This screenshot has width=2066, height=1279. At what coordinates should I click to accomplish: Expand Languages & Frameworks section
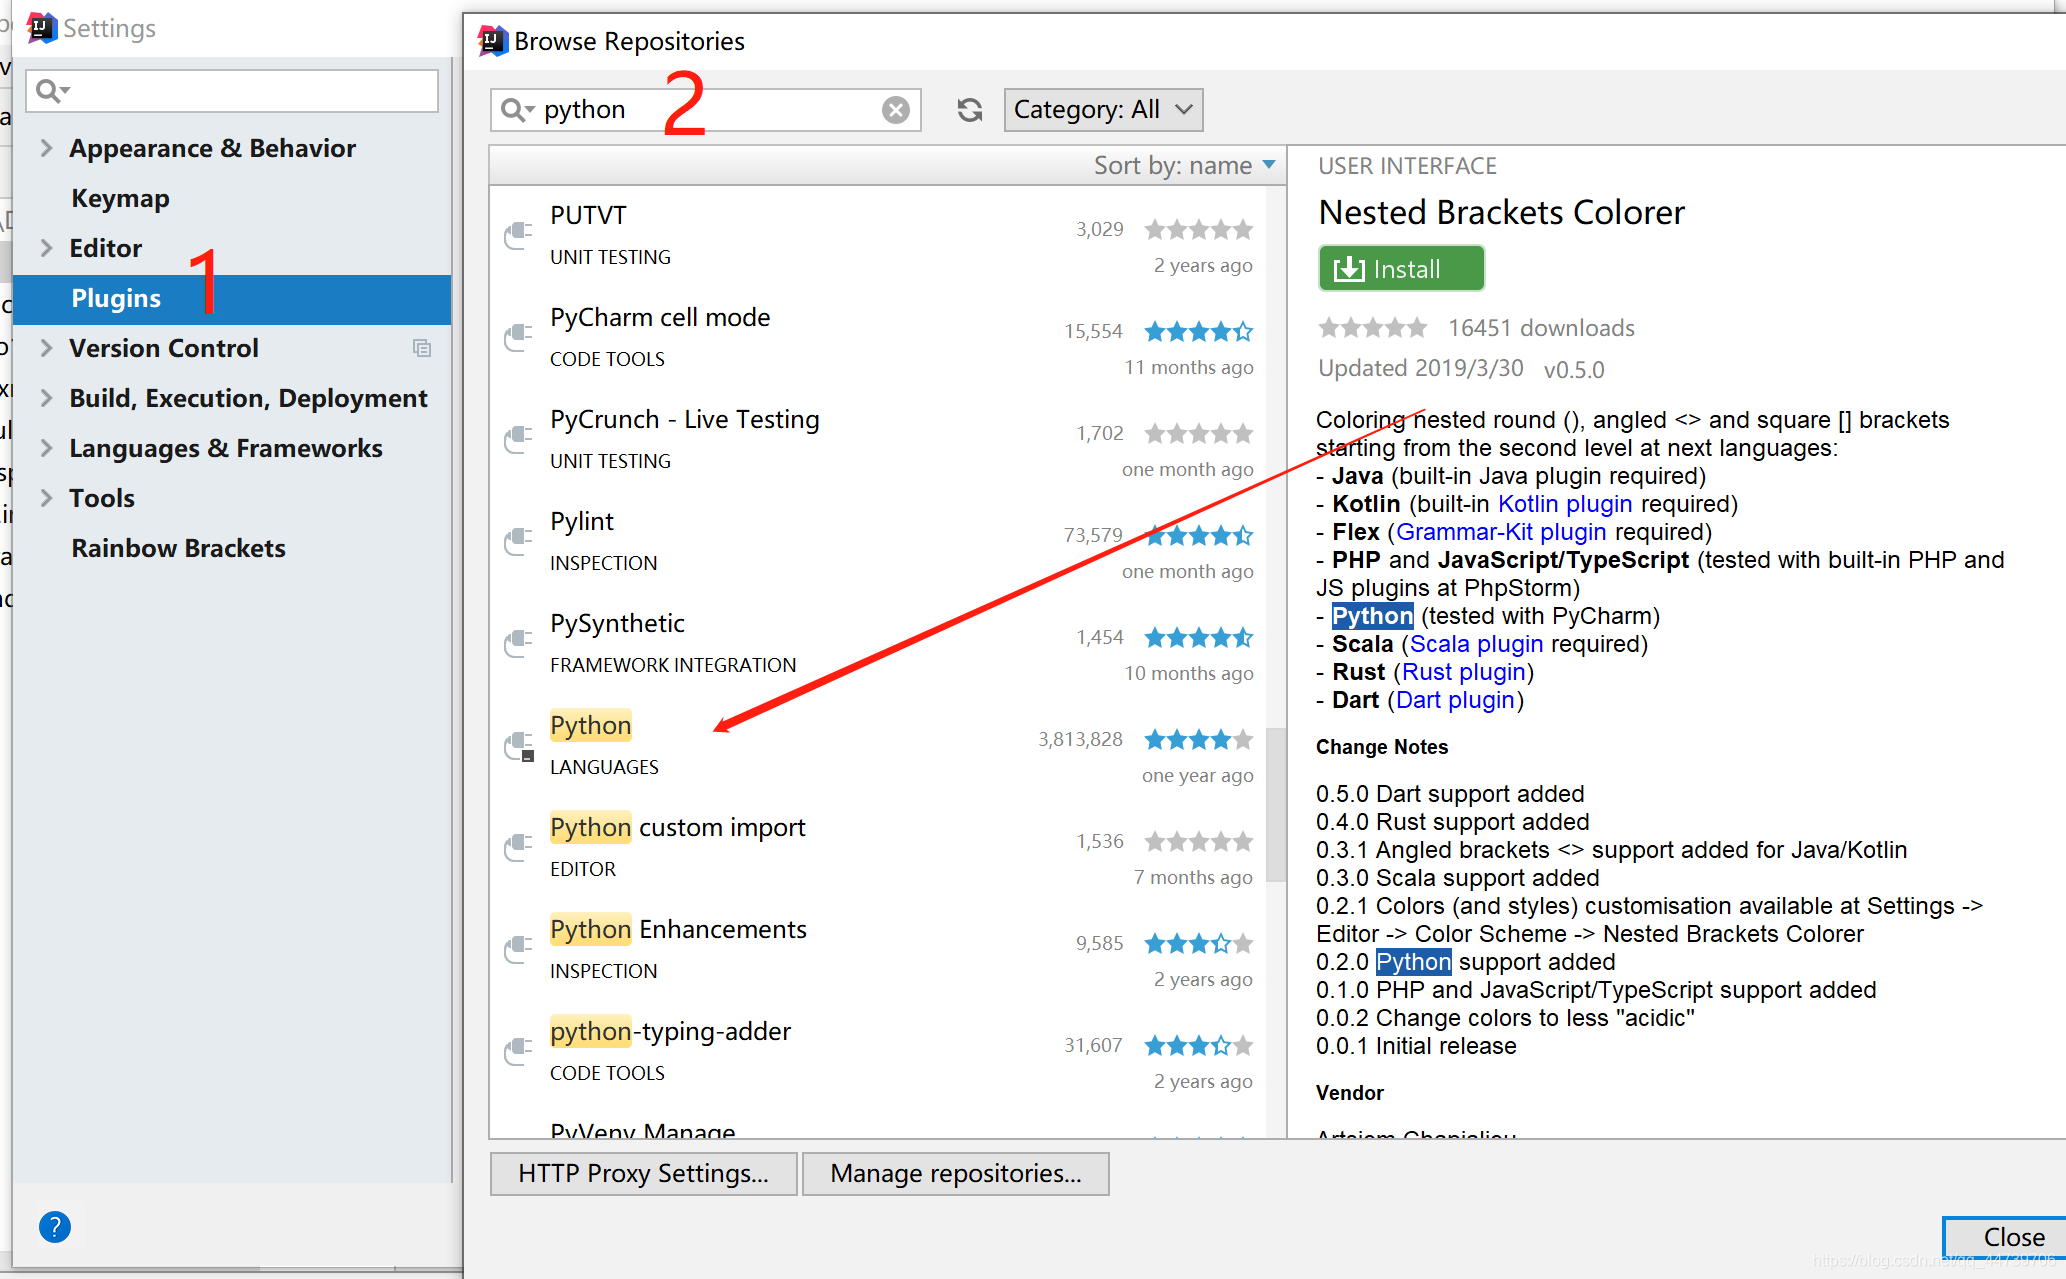pos(46,448)
